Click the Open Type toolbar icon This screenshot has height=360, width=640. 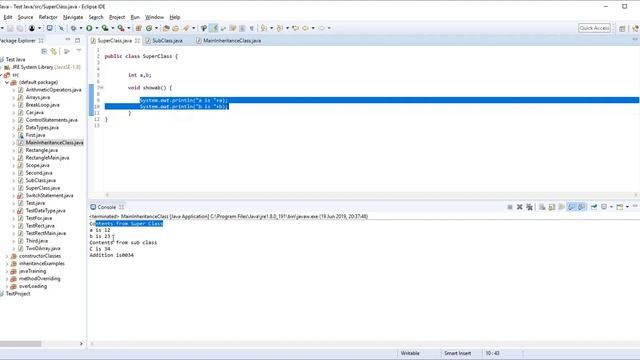pyautogui.click(x=166, y=28)
